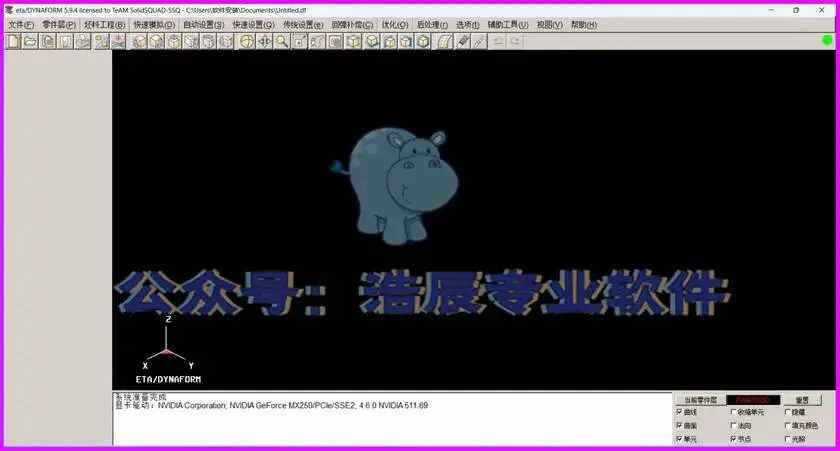Viewport: 840px width, 451px height.
Task: Click the Fill screen icon
Action: (335, 41)
